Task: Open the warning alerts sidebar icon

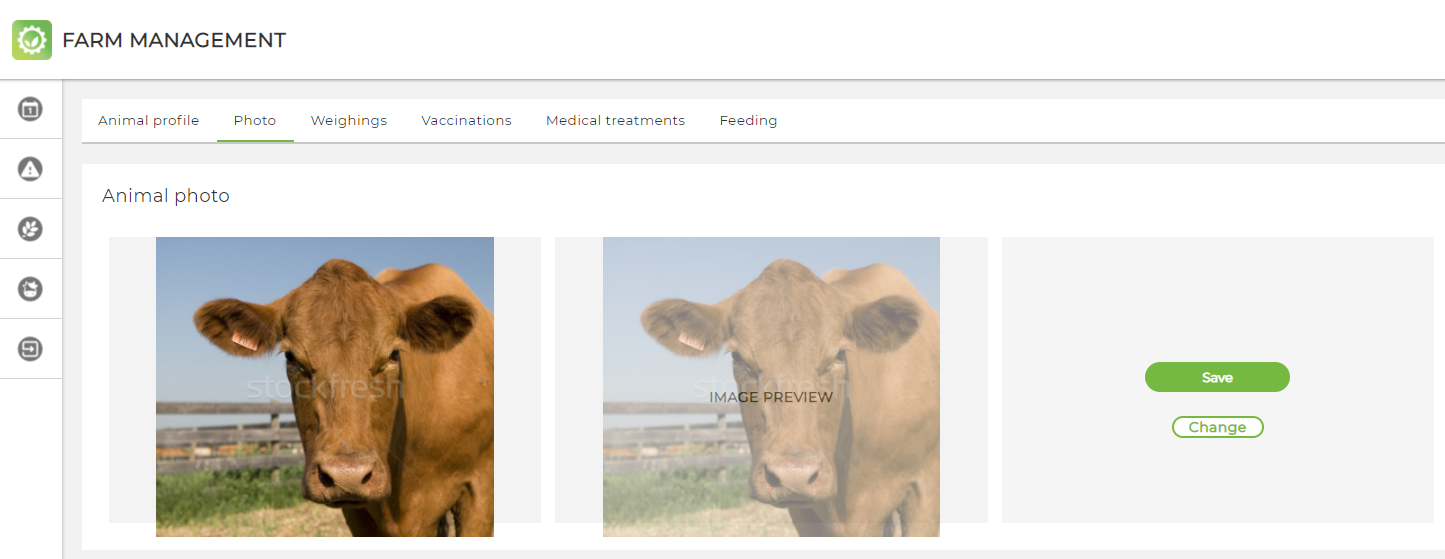Action: pyautogui.click(x=31, y=168)
